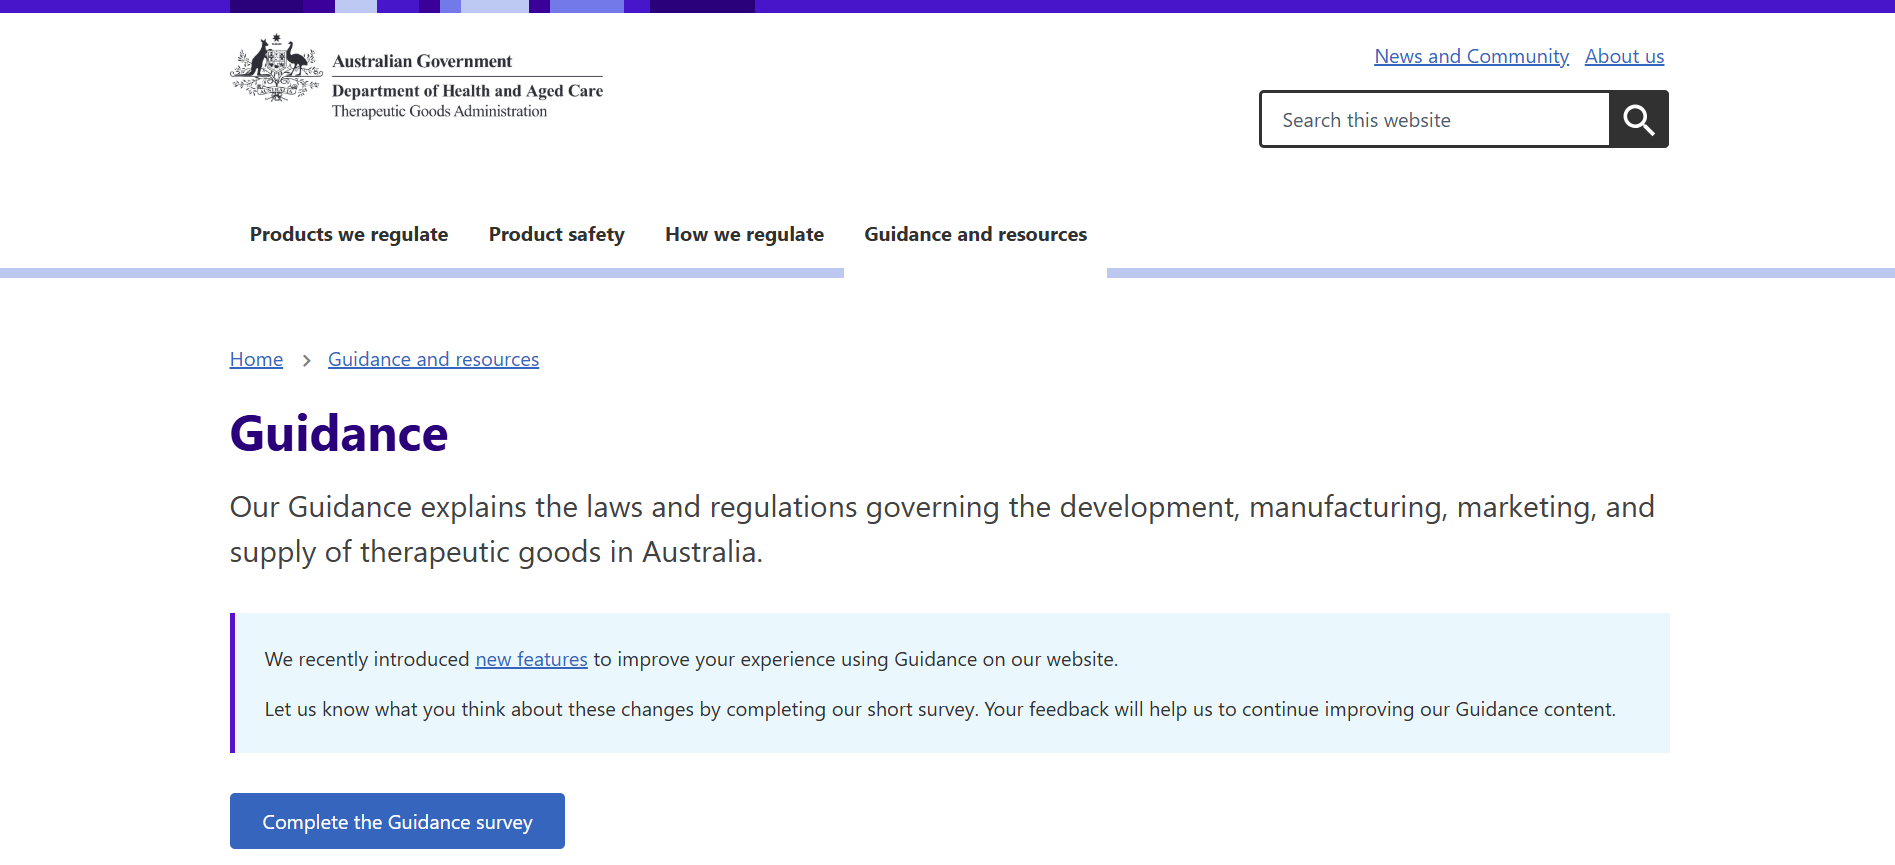Open the News and Community link
Image resolution: width=1895 pixels, height=865 pixels.
point(1471,57)
